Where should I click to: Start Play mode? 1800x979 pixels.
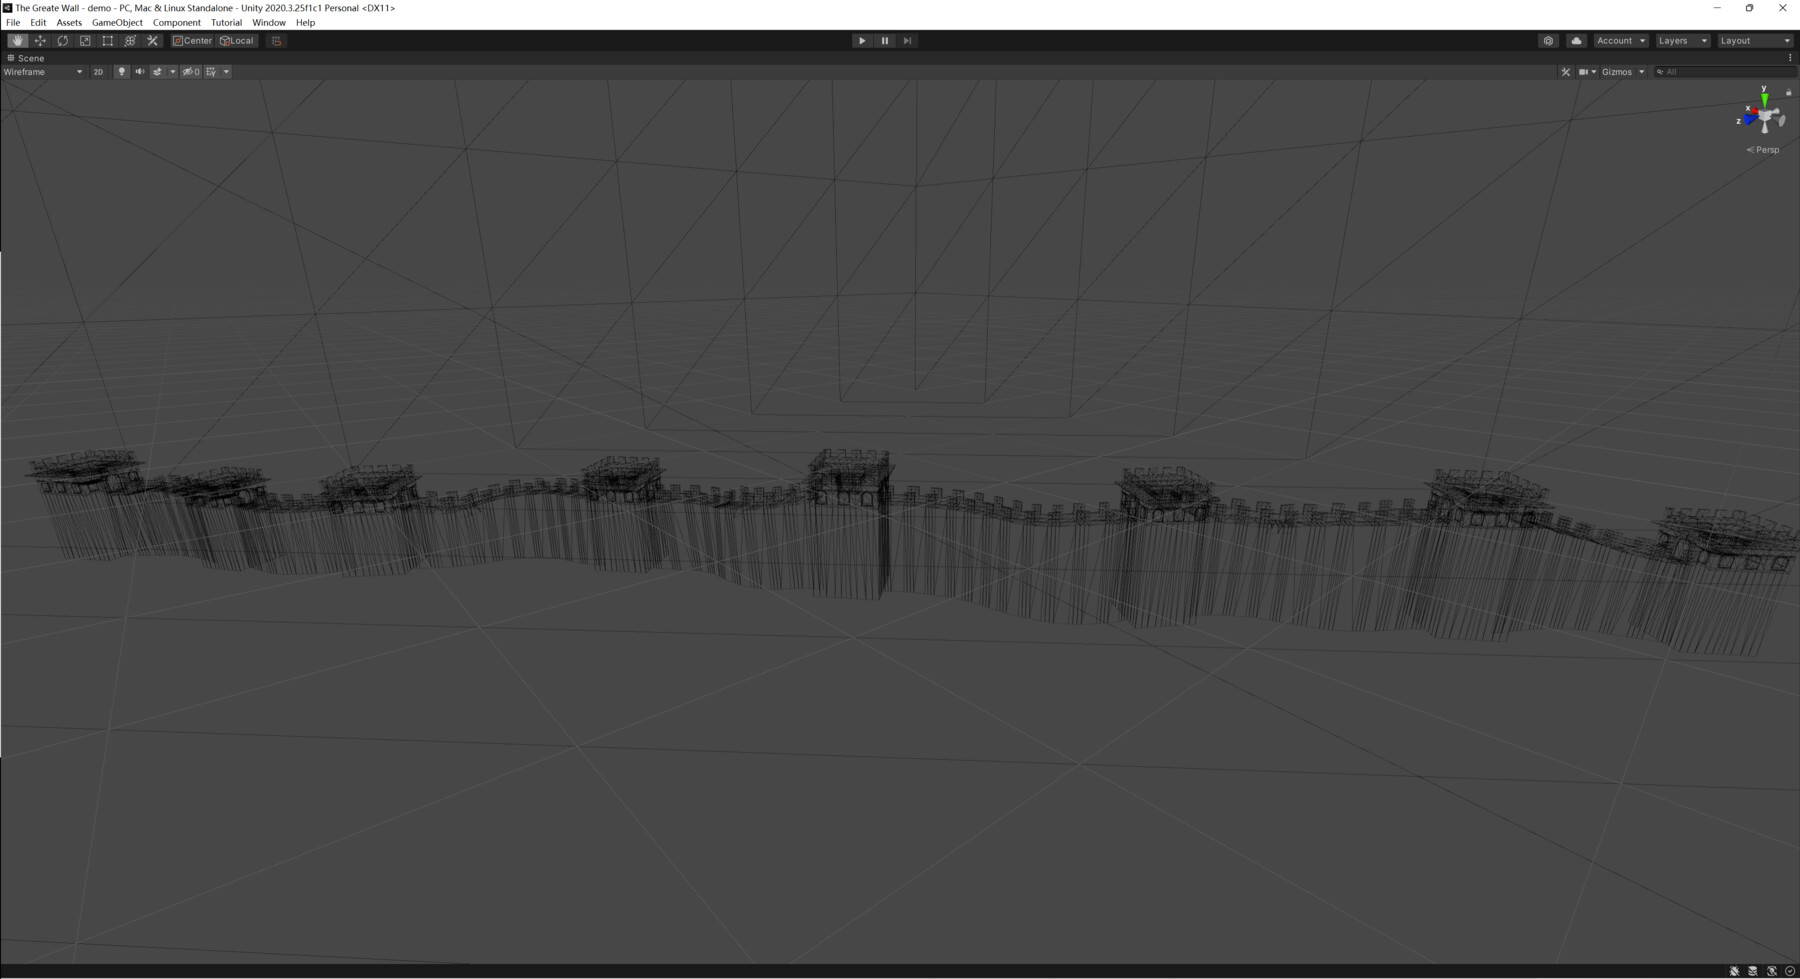click(x=862, y=41)
